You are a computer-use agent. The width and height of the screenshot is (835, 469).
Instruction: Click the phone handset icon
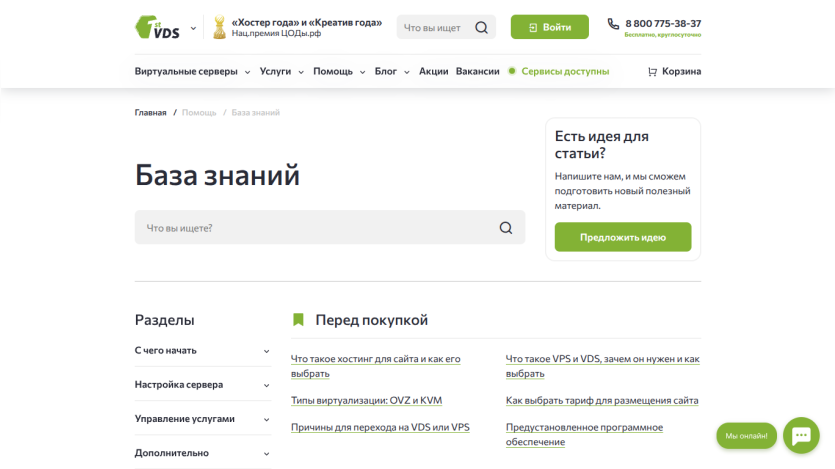(613, 24)
